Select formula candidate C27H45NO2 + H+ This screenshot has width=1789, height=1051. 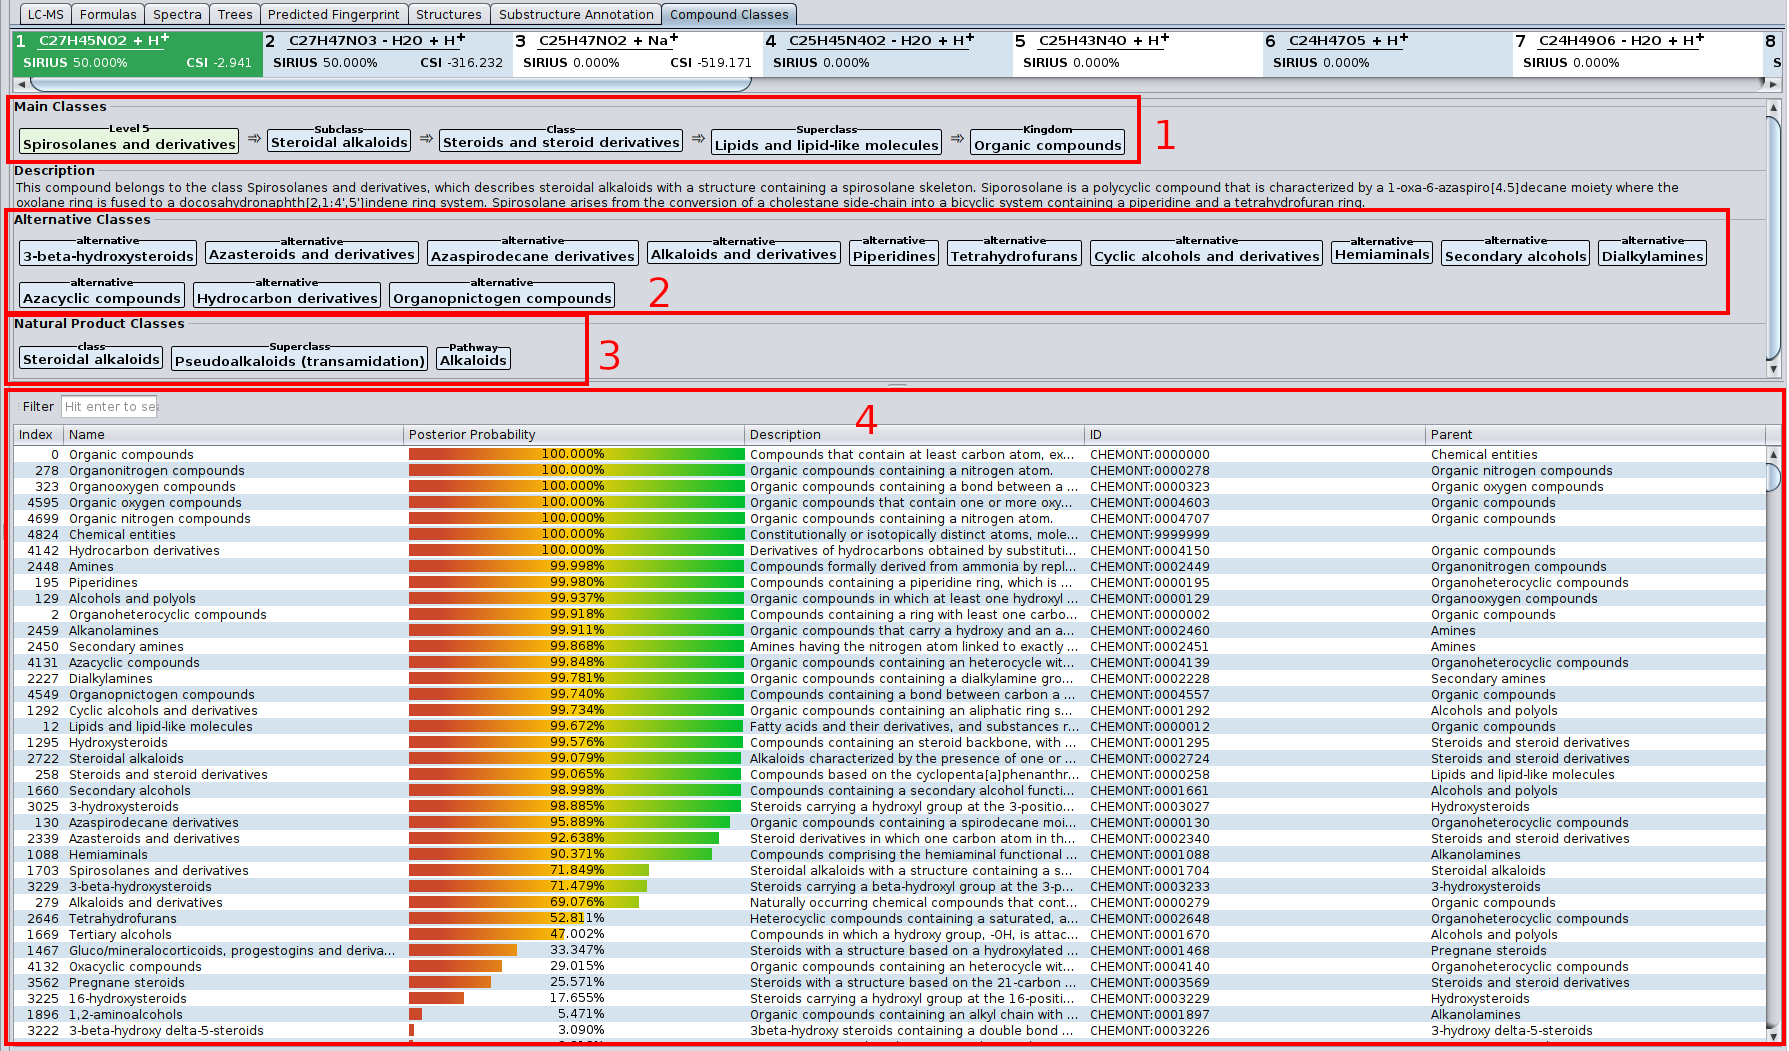pyautogui.click(x=137, y=52)
